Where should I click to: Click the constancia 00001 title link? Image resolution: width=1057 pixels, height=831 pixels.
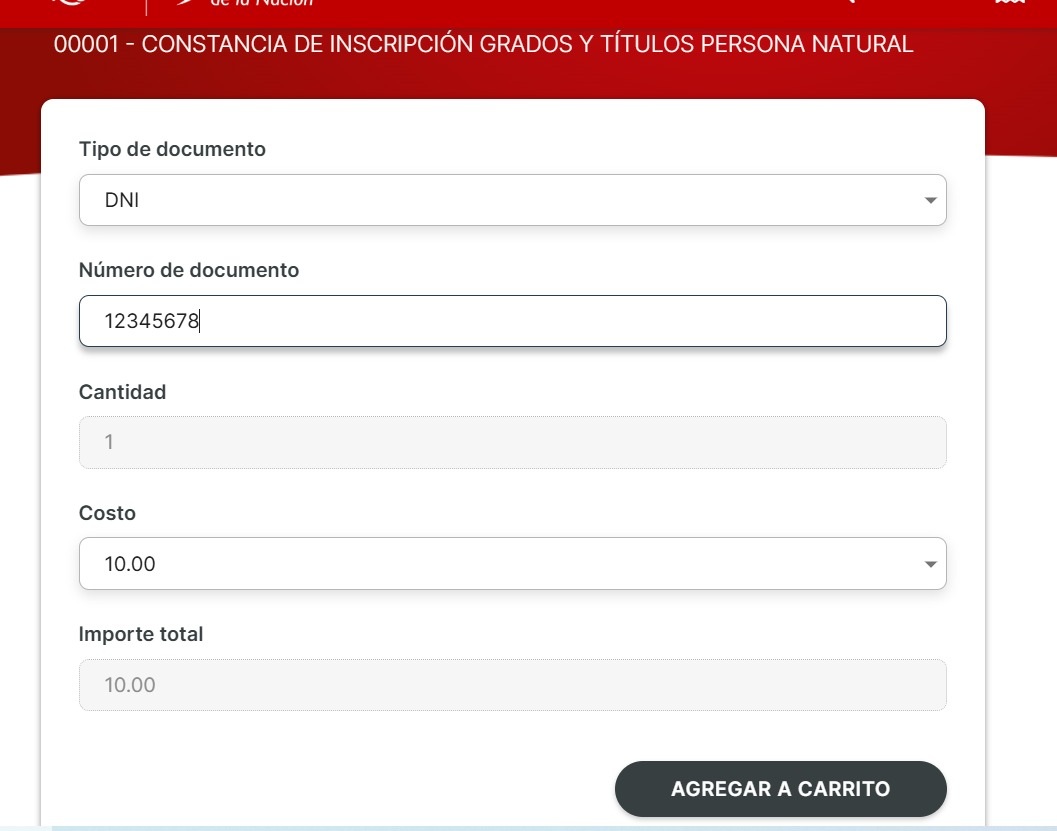484,44
